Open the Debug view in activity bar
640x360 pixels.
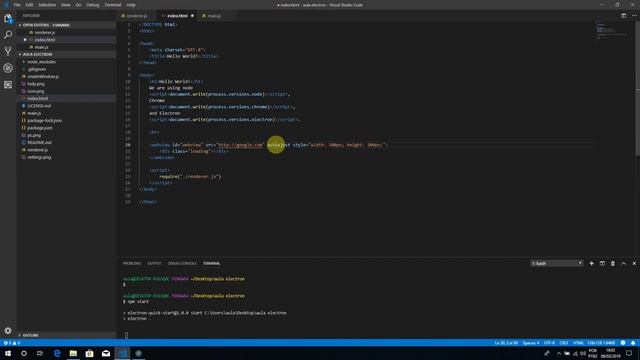(8, 68)
